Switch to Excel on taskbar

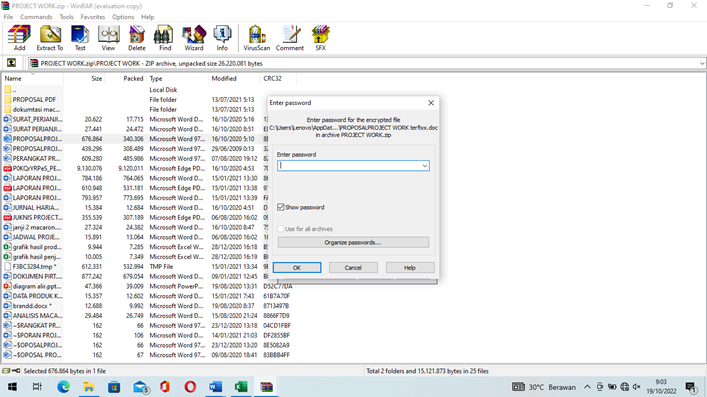click(x=241, y=387)
